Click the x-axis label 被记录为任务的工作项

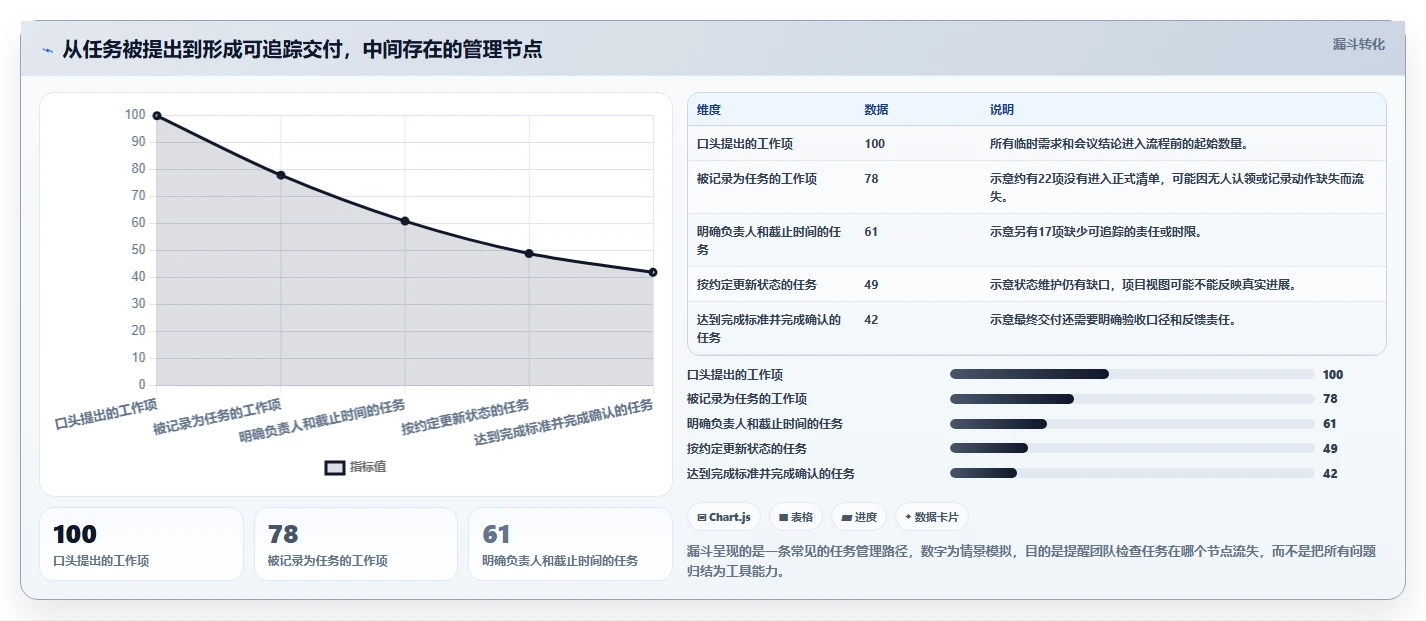coord(217,416)
